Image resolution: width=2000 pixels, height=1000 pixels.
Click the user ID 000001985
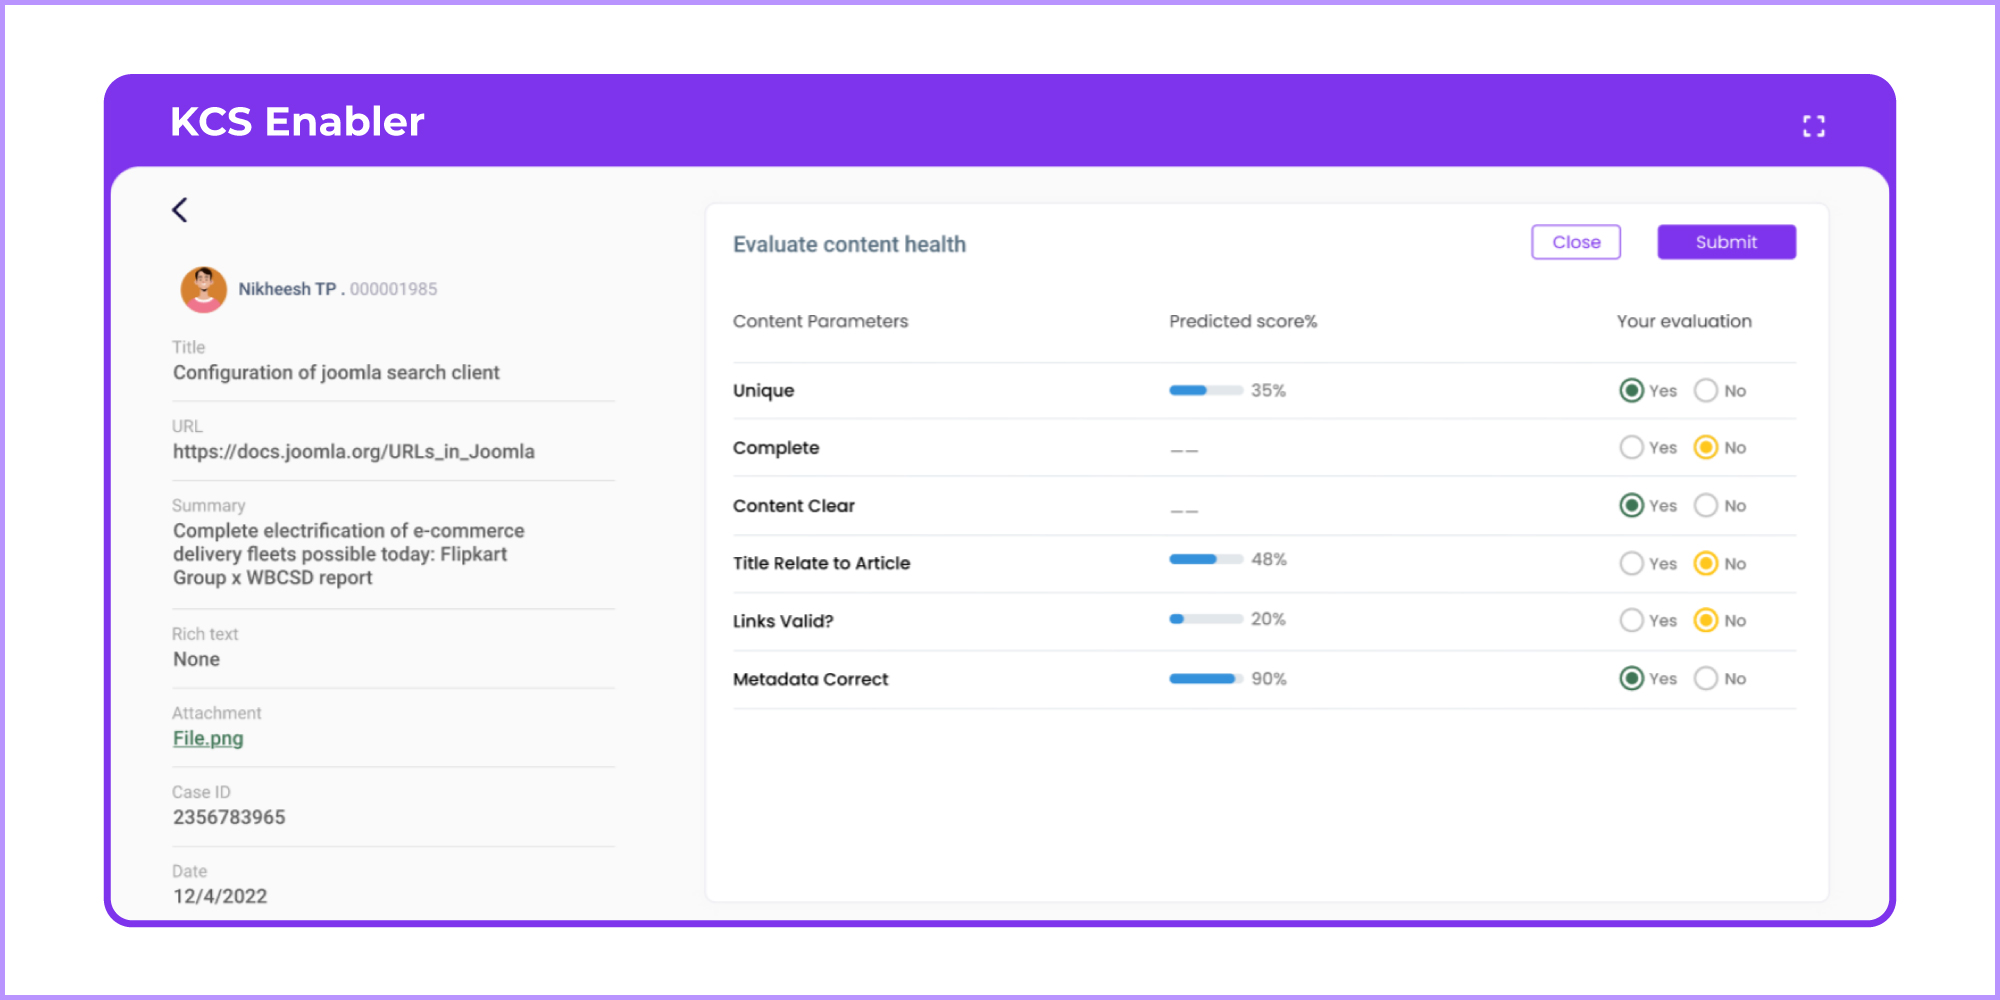click(x=393, y=289)
